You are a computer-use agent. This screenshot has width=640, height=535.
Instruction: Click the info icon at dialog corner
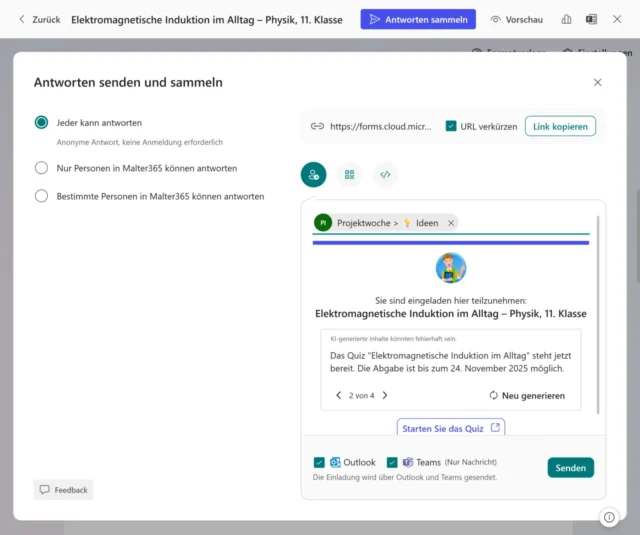click(x=609, y=517)
